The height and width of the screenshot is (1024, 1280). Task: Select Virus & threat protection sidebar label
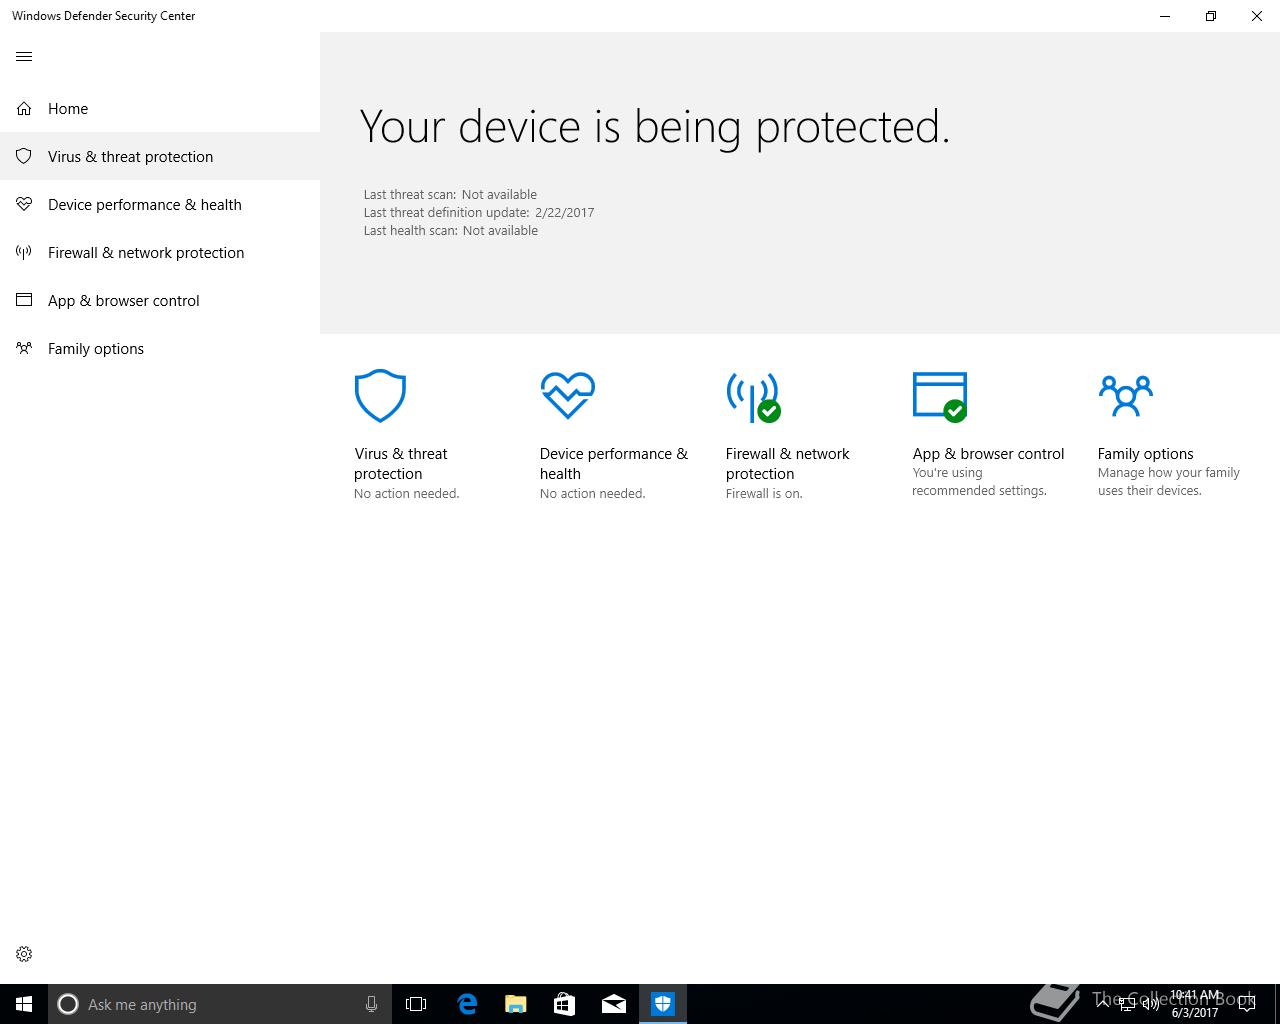click(130, 156)
